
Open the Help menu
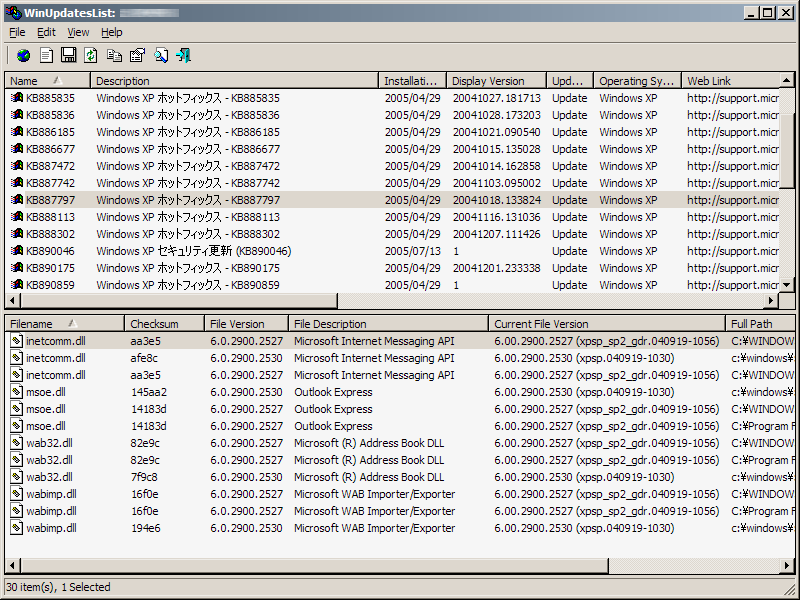coord(111,33)
